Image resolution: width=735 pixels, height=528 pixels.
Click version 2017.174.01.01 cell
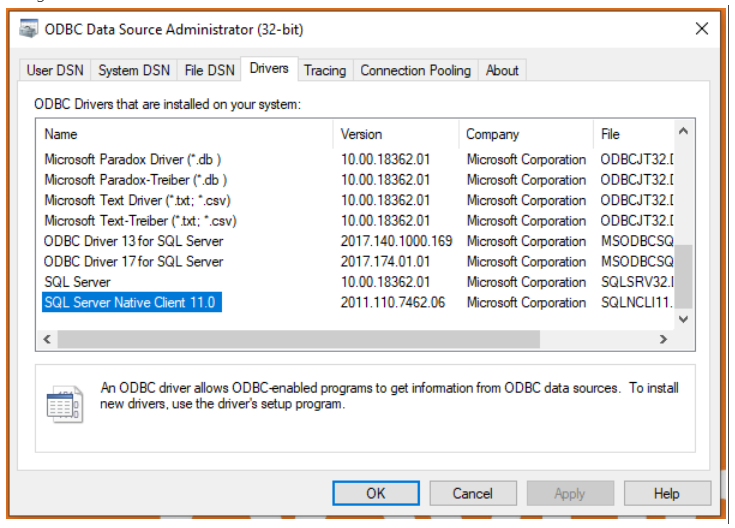(x=385, y=262)
